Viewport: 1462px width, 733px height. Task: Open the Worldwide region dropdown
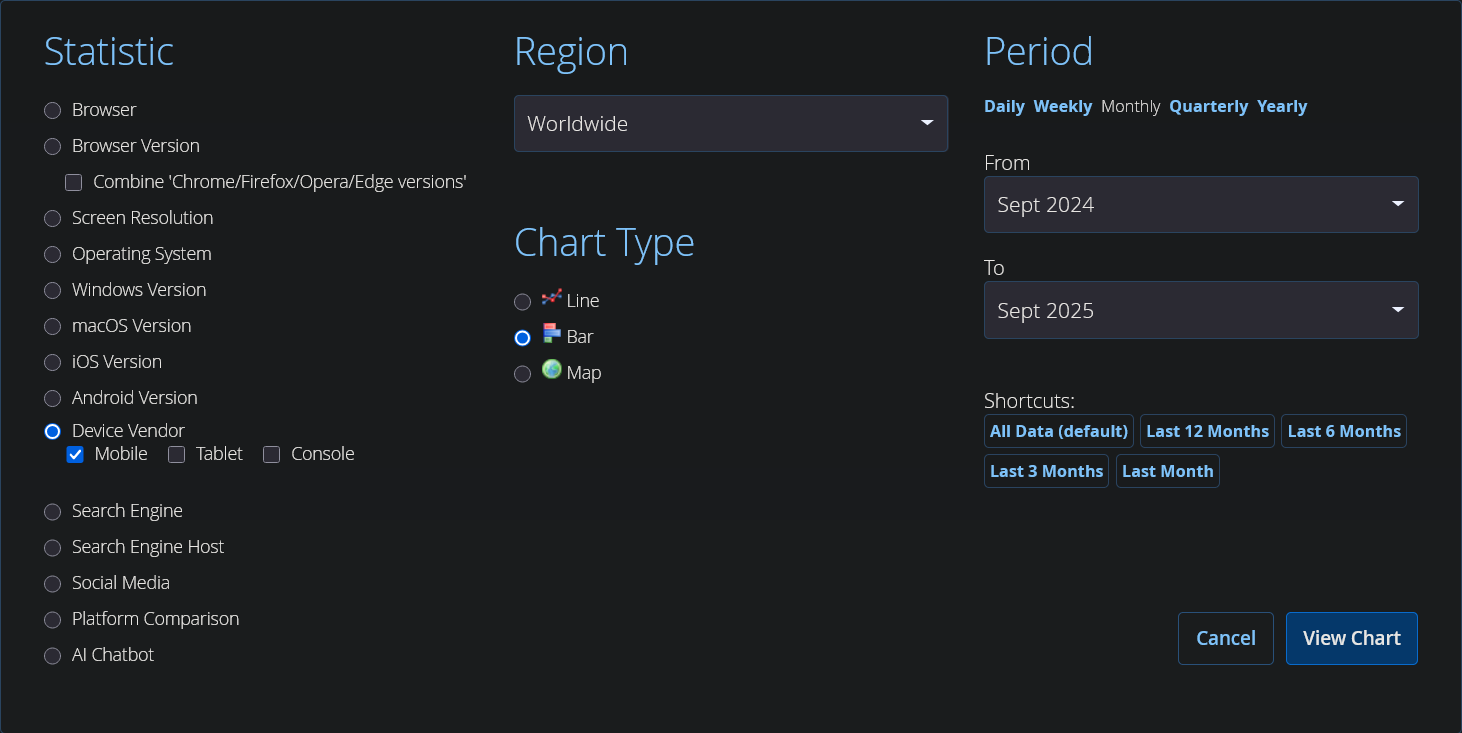(731, 124)
